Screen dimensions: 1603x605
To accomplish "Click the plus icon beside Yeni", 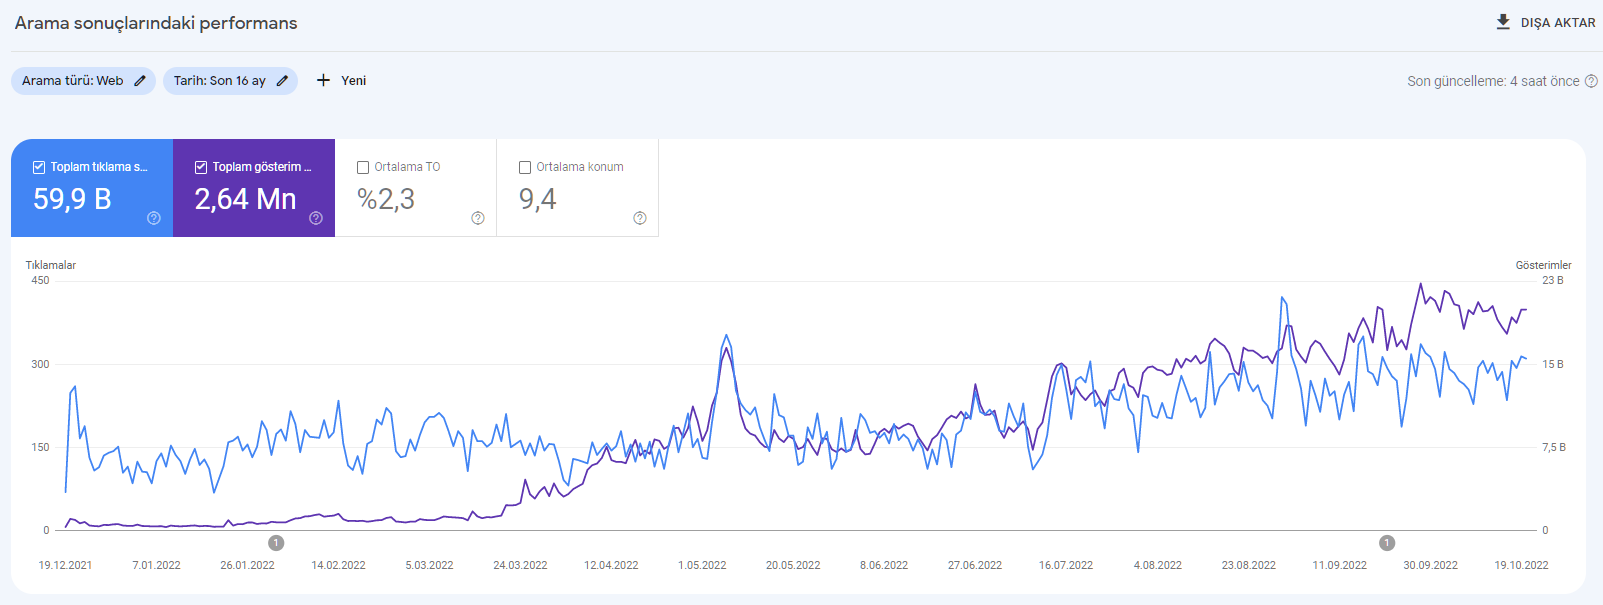I will [x=323, y=80].
